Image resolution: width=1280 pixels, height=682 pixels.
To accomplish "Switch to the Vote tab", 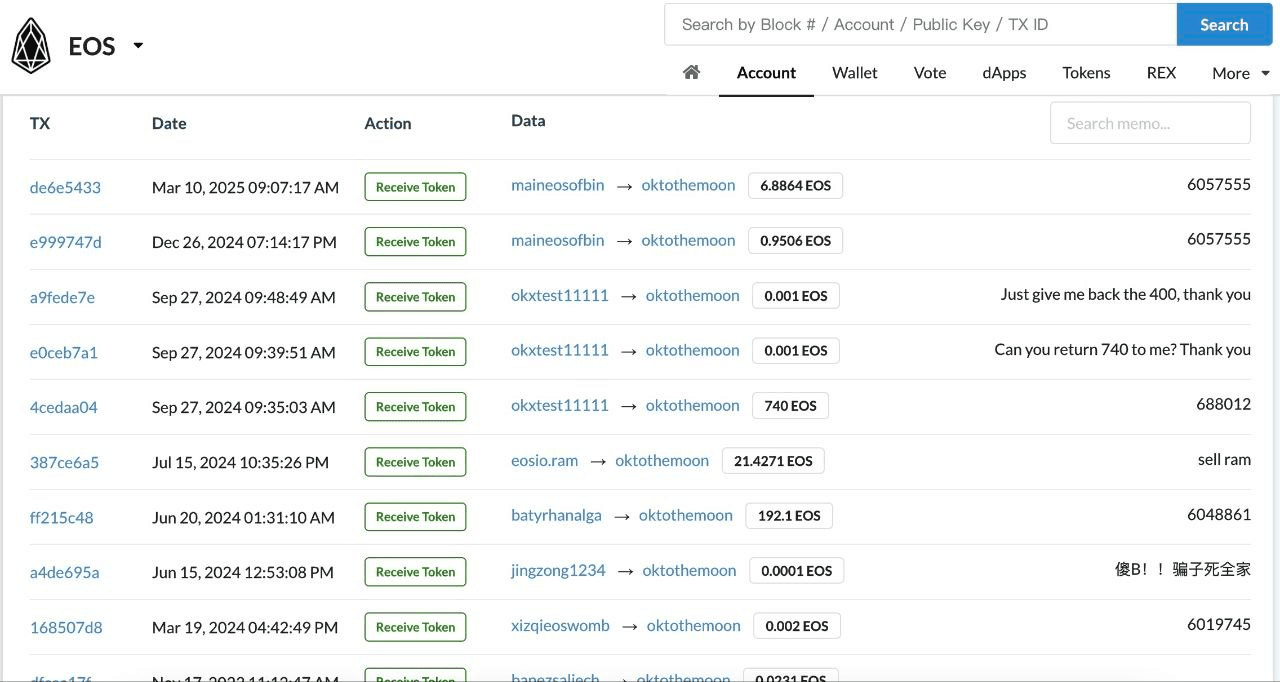I will (x=930, y=73).
